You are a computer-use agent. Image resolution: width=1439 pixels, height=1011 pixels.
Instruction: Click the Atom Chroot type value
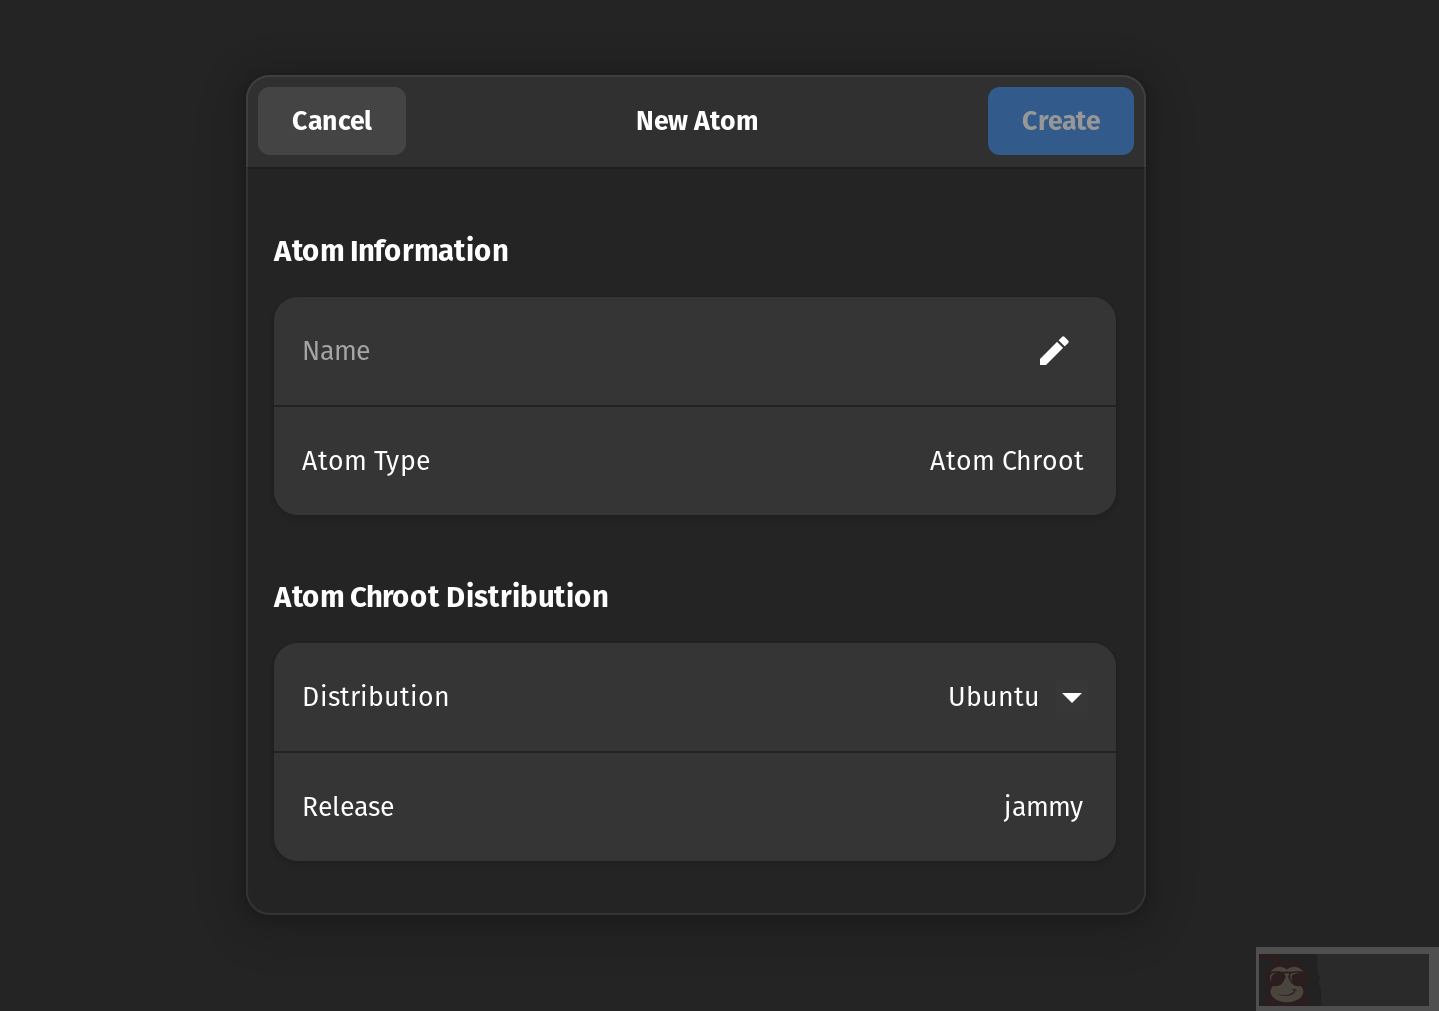(x=1006, y=461)
